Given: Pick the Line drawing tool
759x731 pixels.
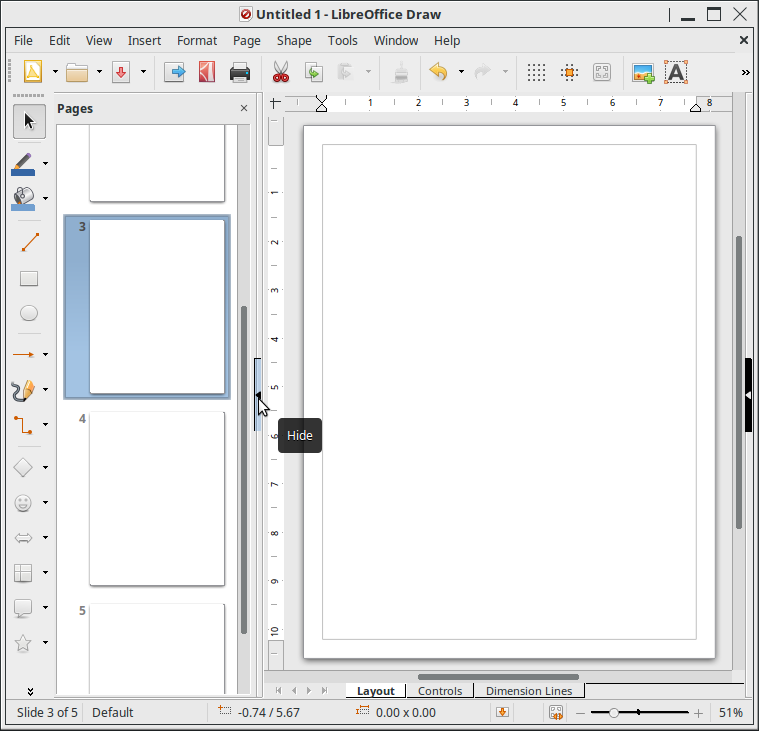Looking at the screenshot, I should pyautogui.click(x=29, y=242).
